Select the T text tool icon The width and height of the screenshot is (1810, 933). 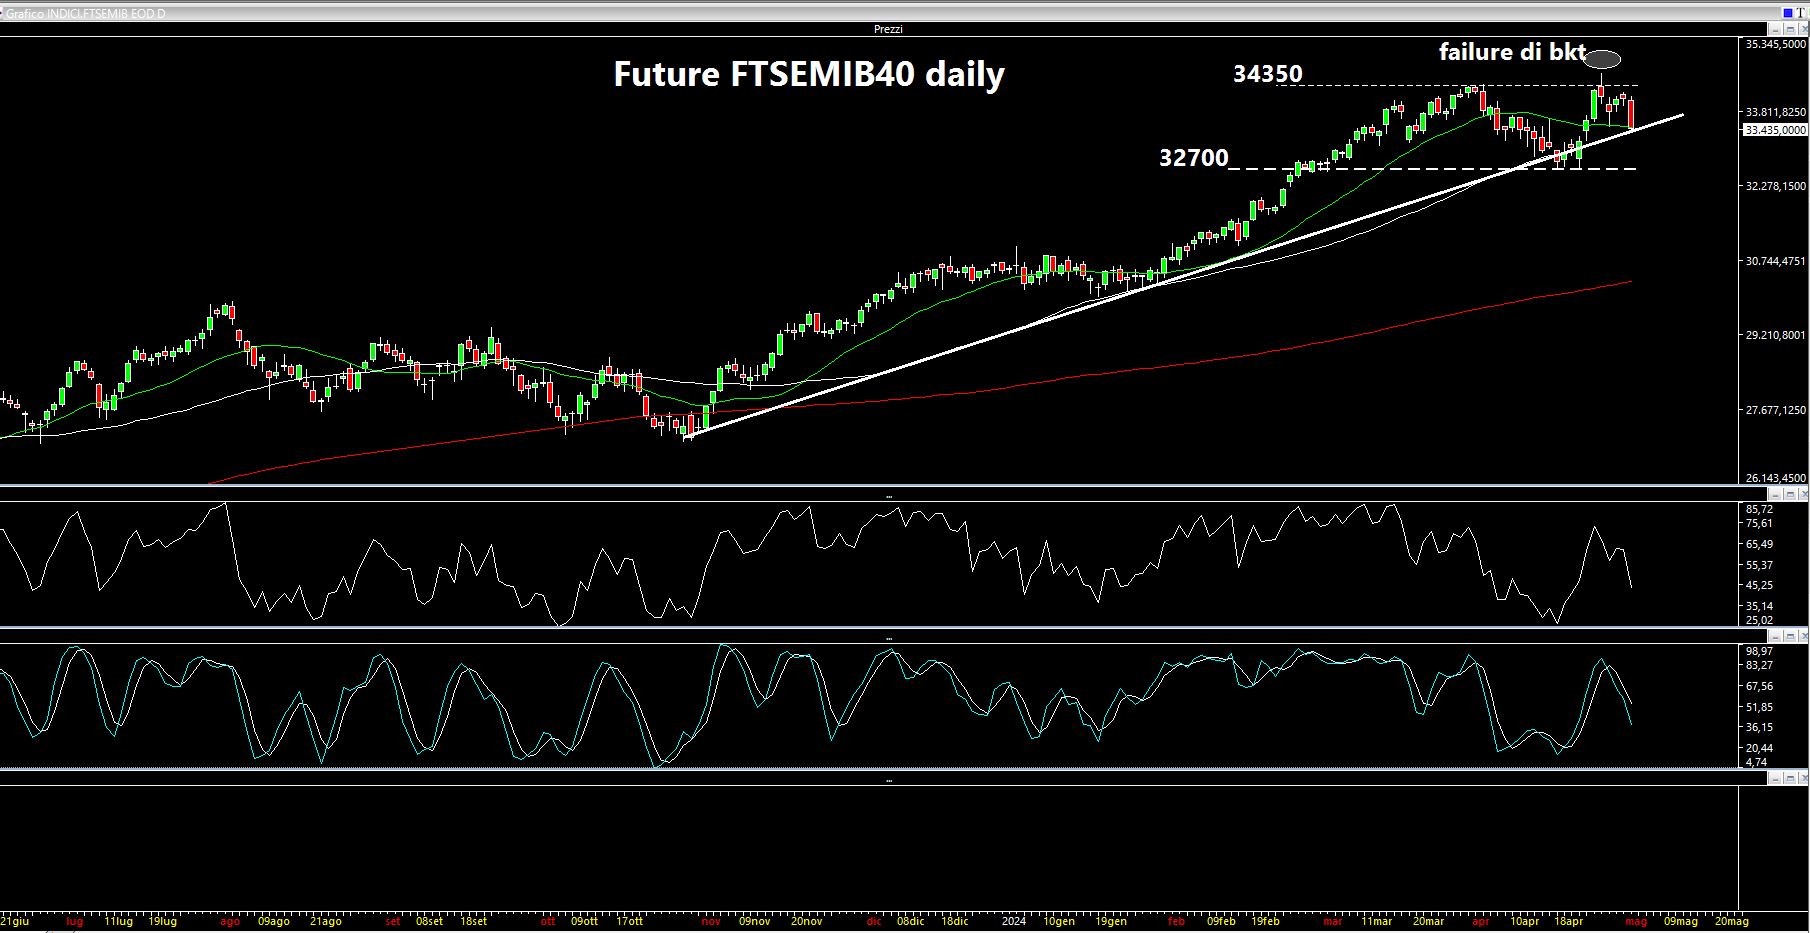[x=1801, y=13]
